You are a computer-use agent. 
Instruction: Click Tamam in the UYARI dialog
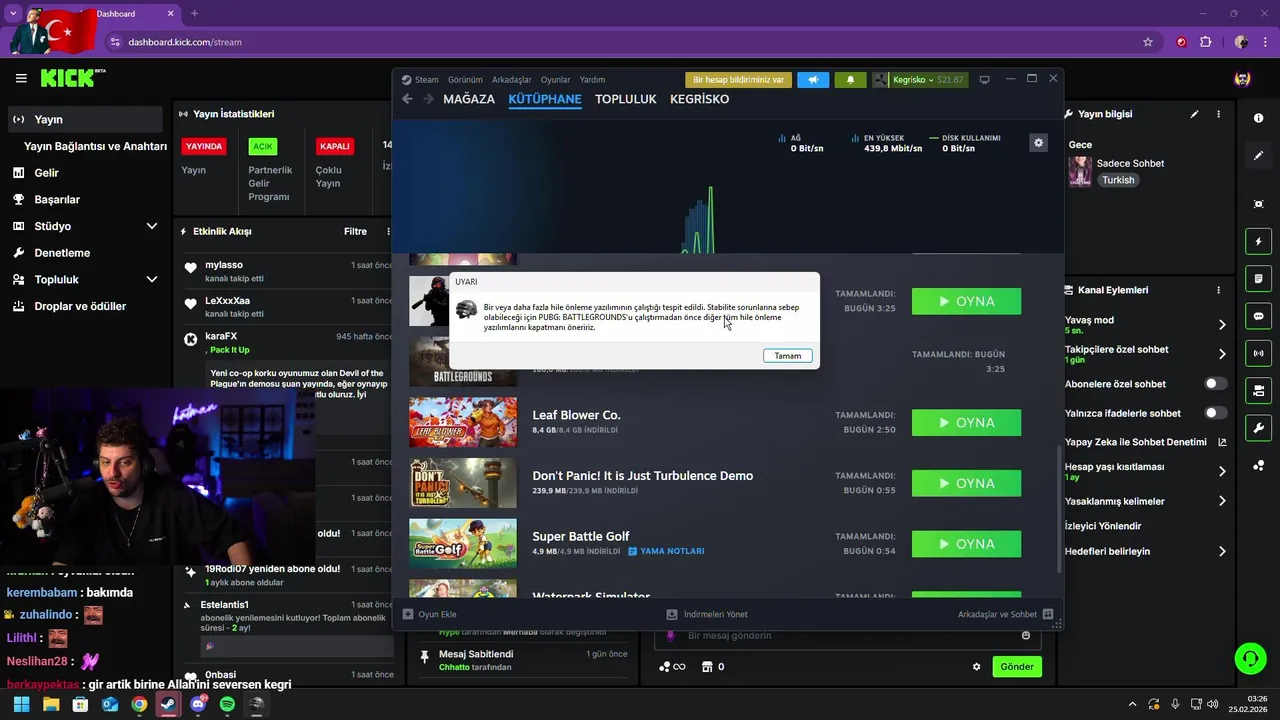pyautogui.click(x=788, y=356)
